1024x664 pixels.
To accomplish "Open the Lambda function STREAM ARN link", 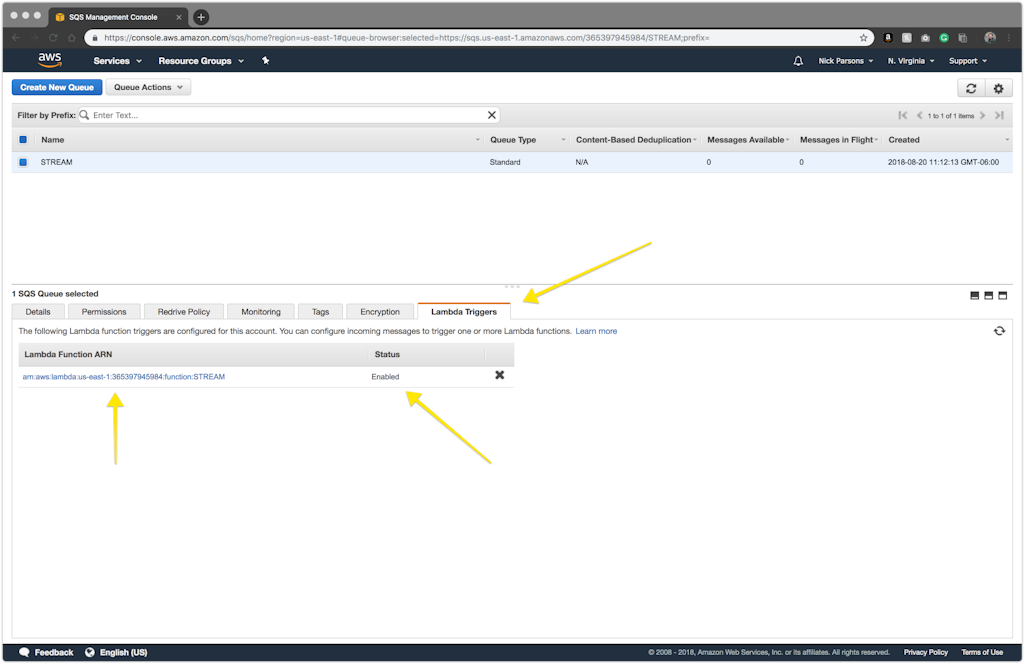I will [x=124, y=377].
